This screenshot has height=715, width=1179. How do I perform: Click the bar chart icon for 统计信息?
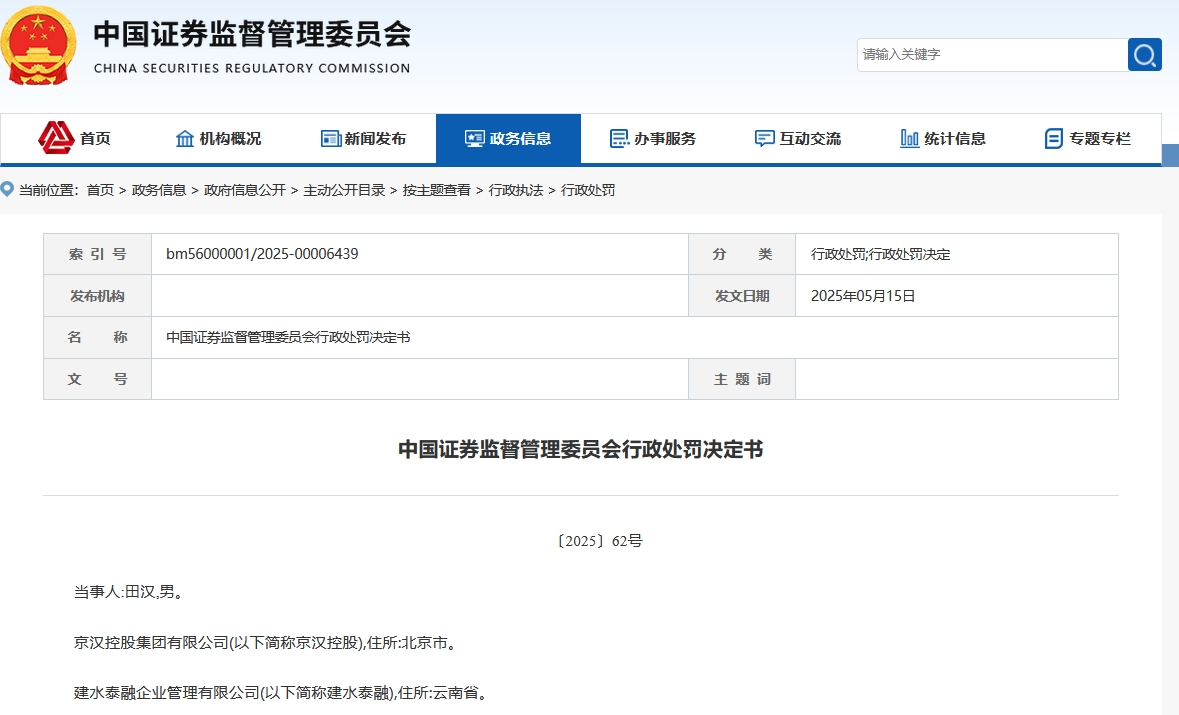coord(909,138)
